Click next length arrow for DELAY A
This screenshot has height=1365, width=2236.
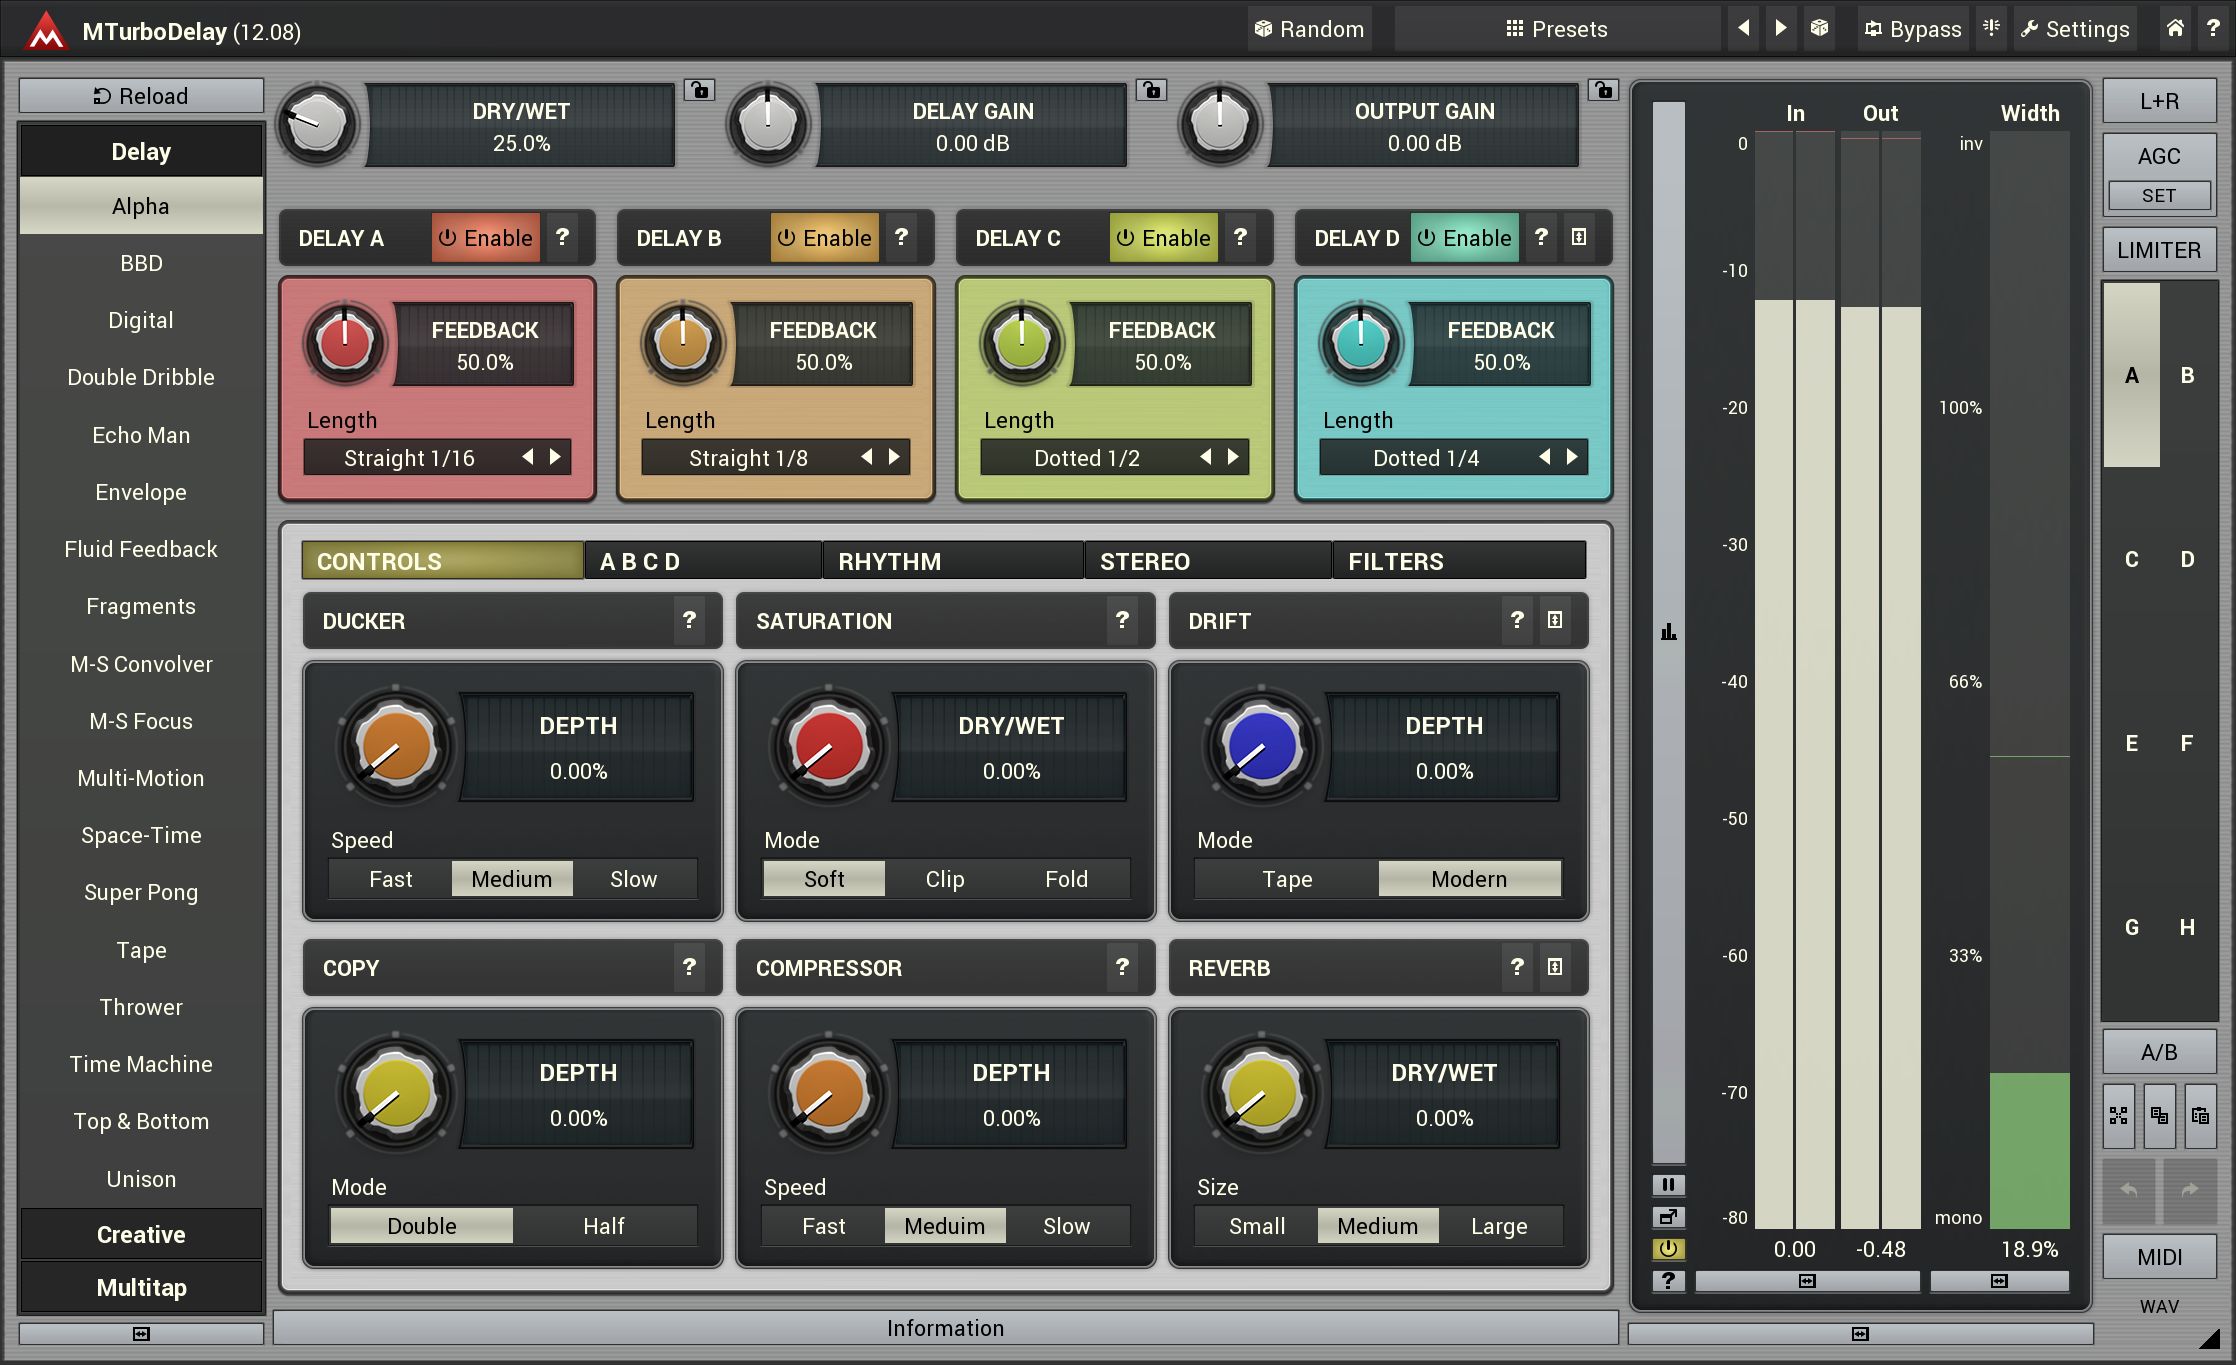pyautogui.click(x=555, y=457)
